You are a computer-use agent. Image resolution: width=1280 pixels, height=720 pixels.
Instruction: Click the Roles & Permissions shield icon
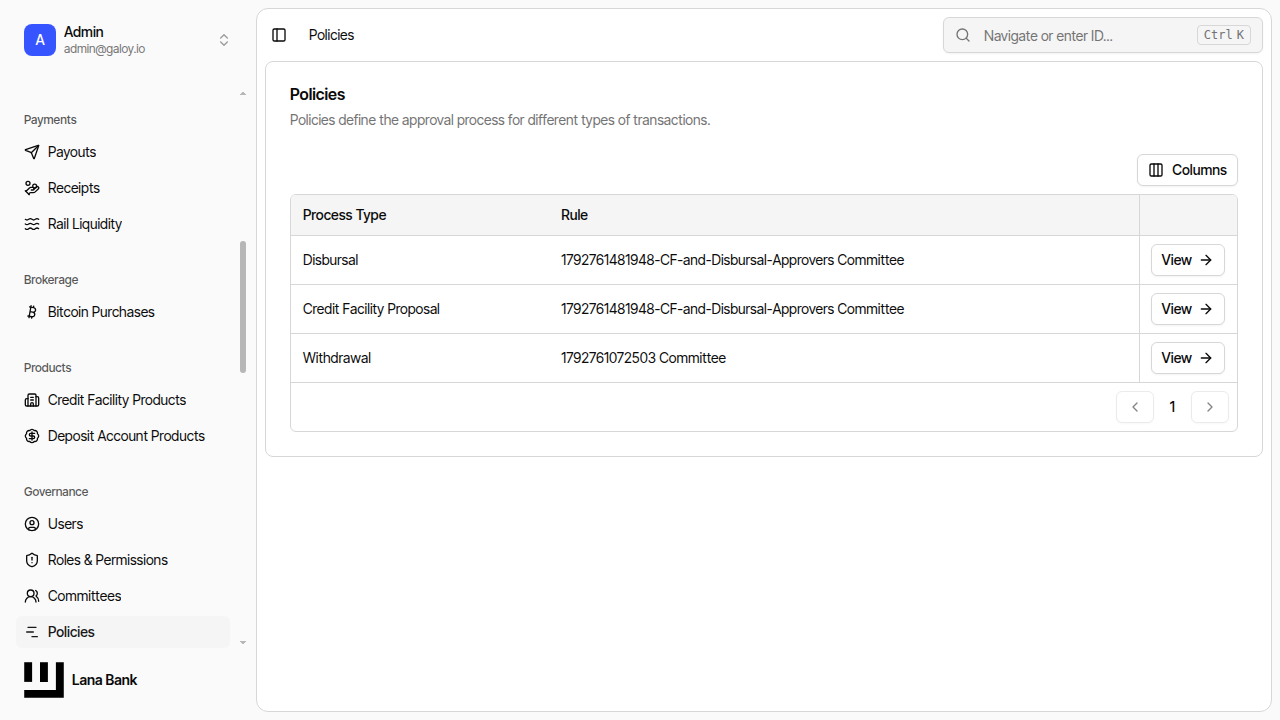click(32, 560)
